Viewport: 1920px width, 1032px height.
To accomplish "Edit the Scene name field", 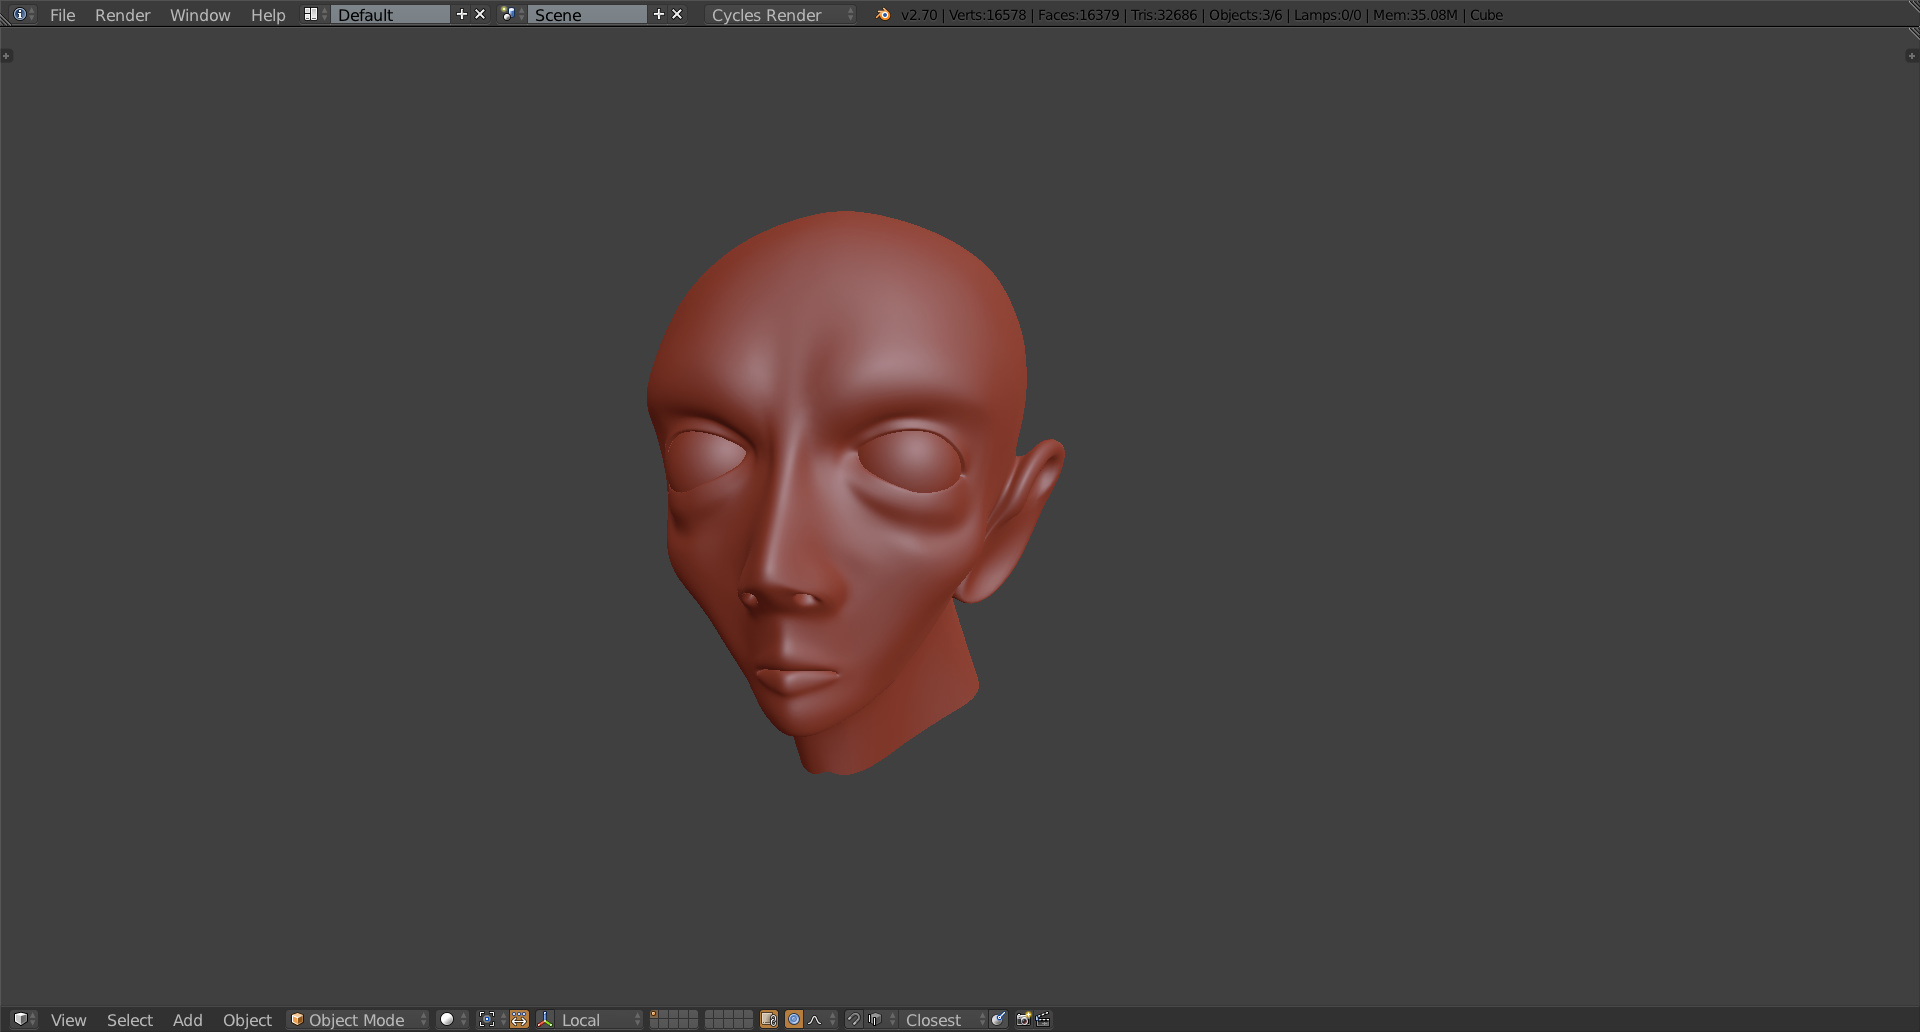I will pos(588,14).
